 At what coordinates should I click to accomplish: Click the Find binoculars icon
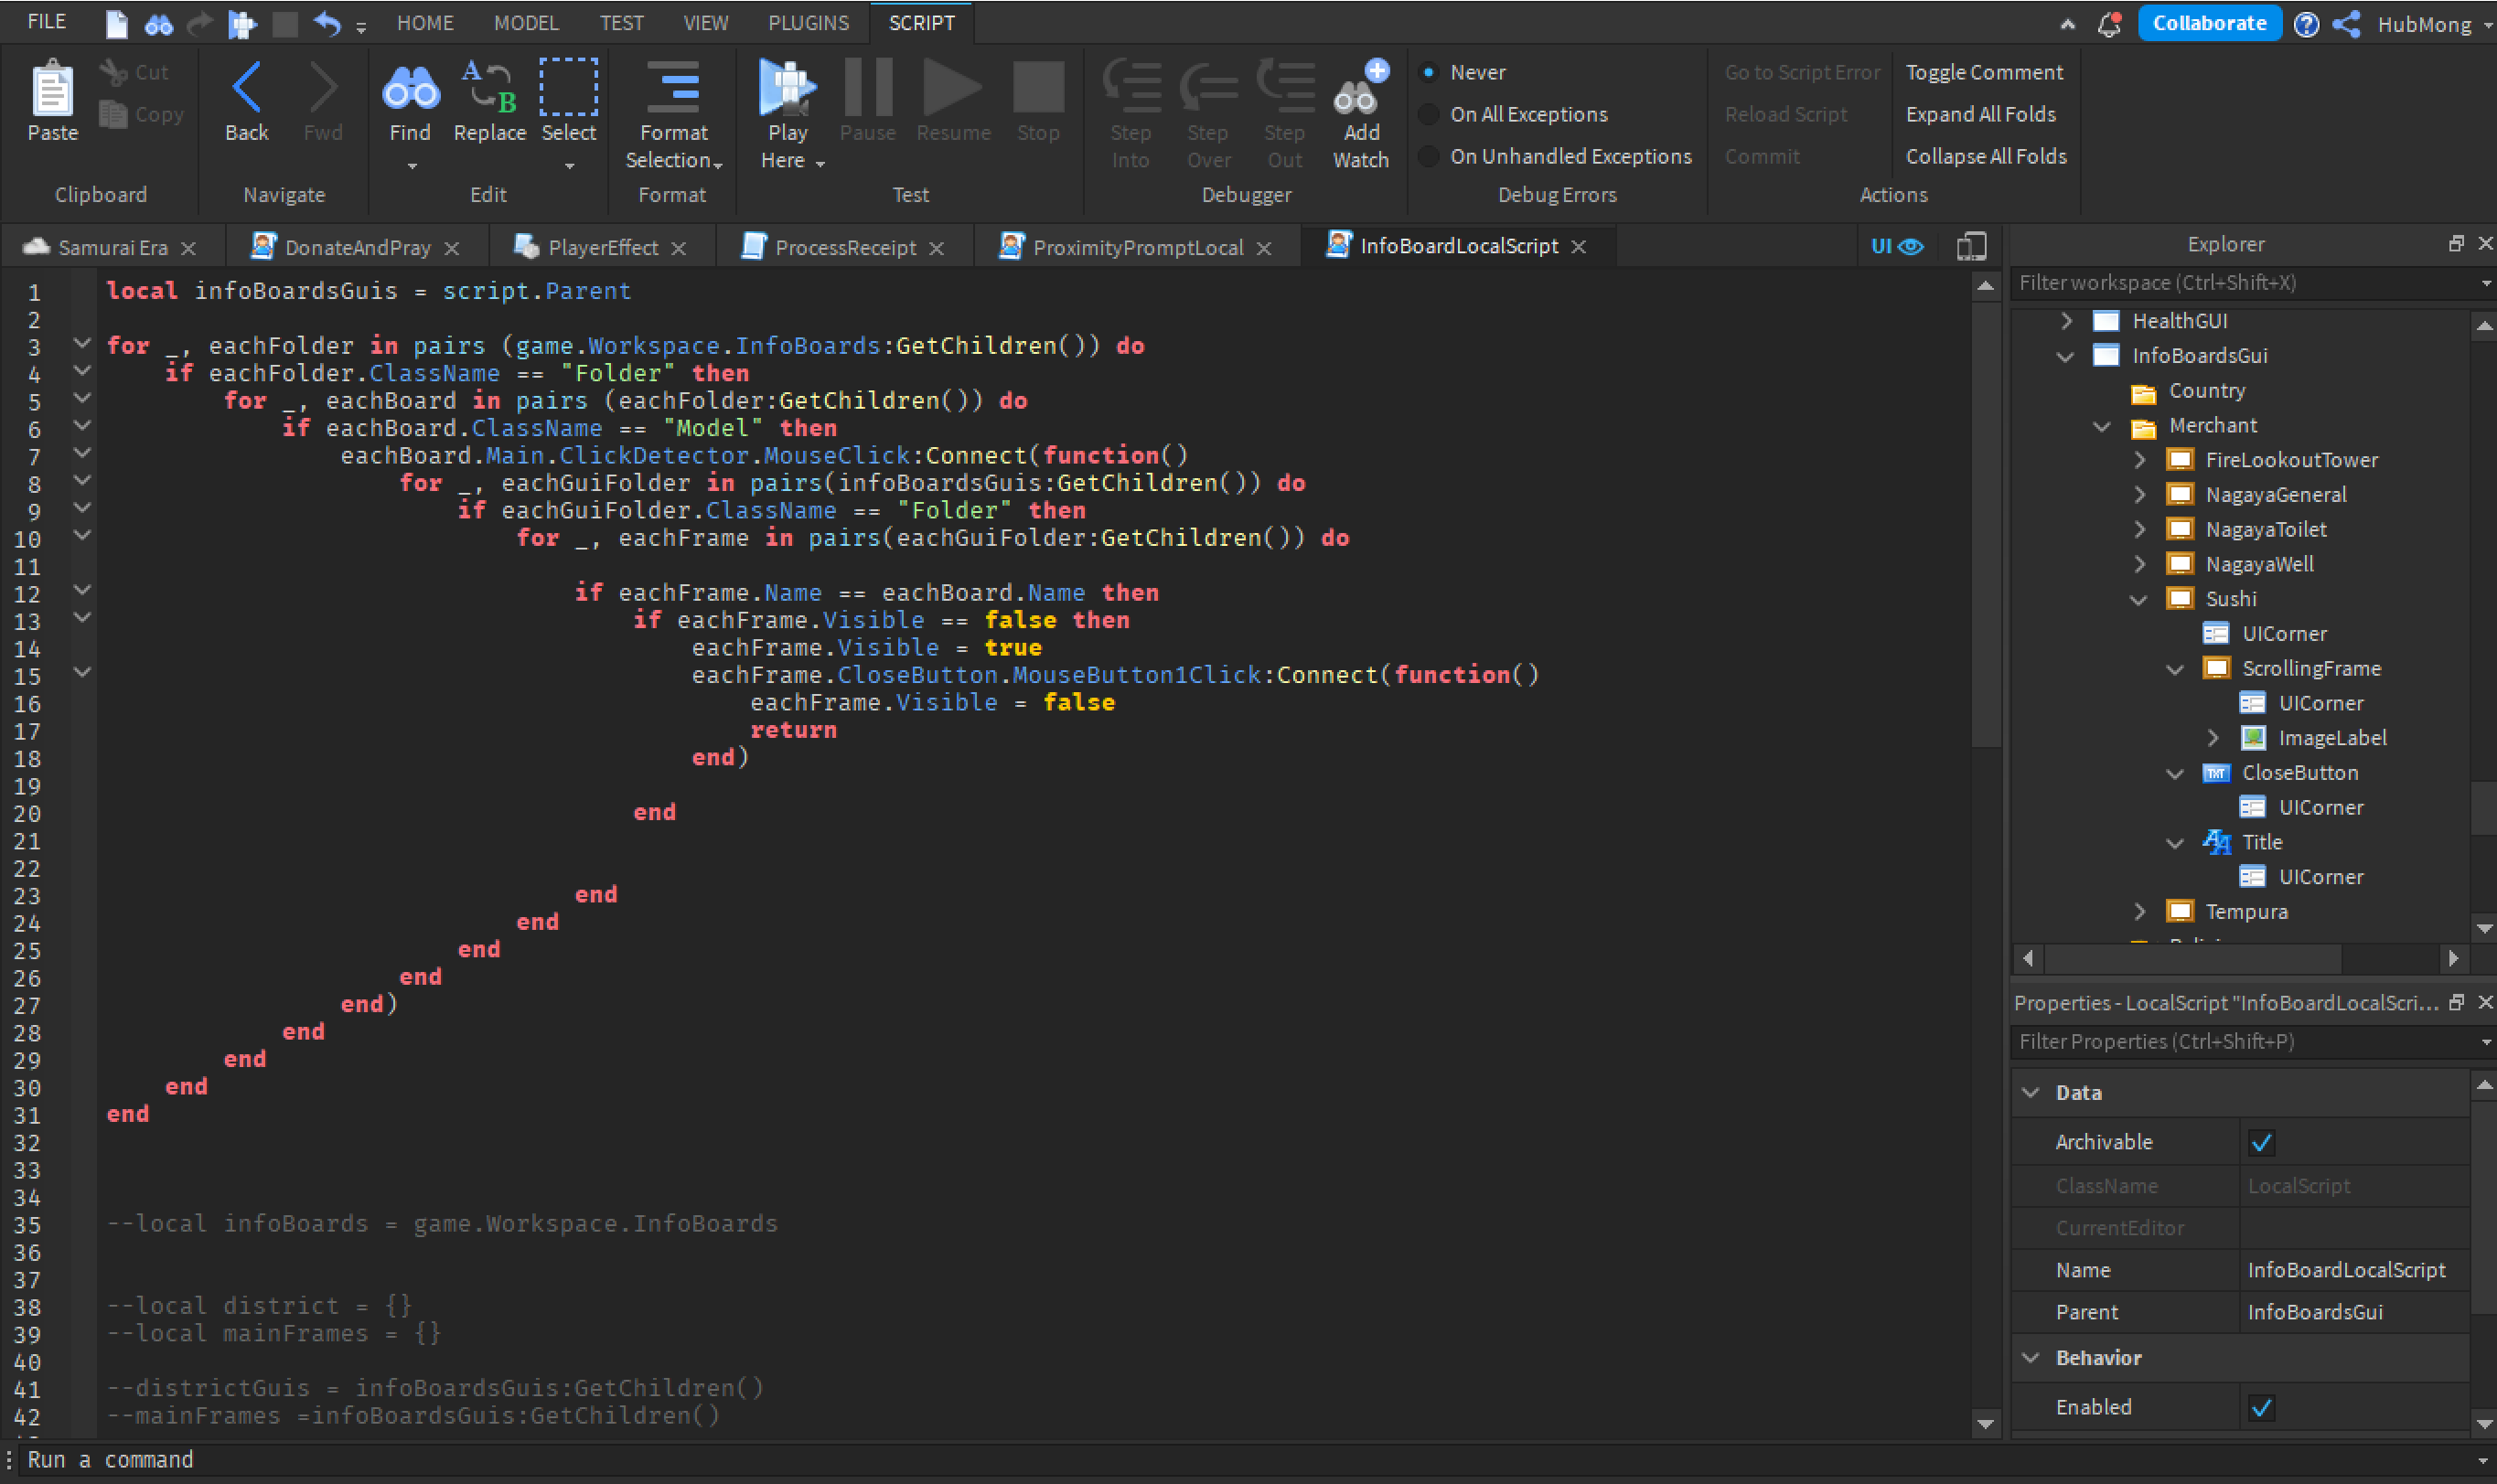pos(410,89)
